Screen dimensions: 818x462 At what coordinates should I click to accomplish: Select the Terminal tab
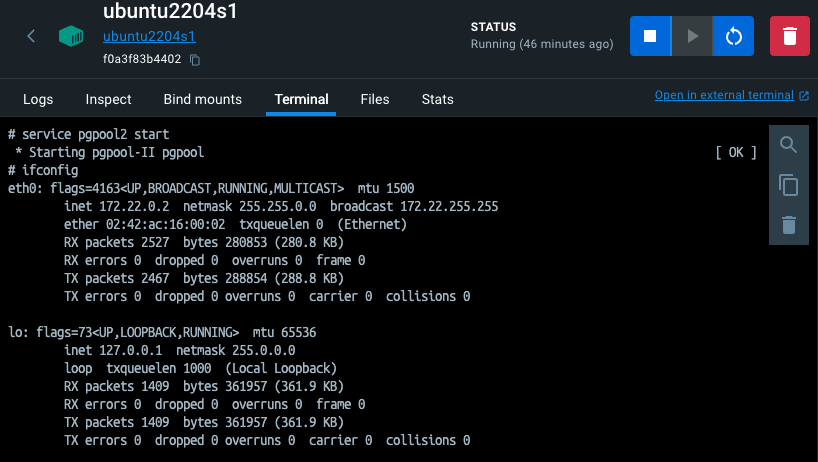click(301, 99)
